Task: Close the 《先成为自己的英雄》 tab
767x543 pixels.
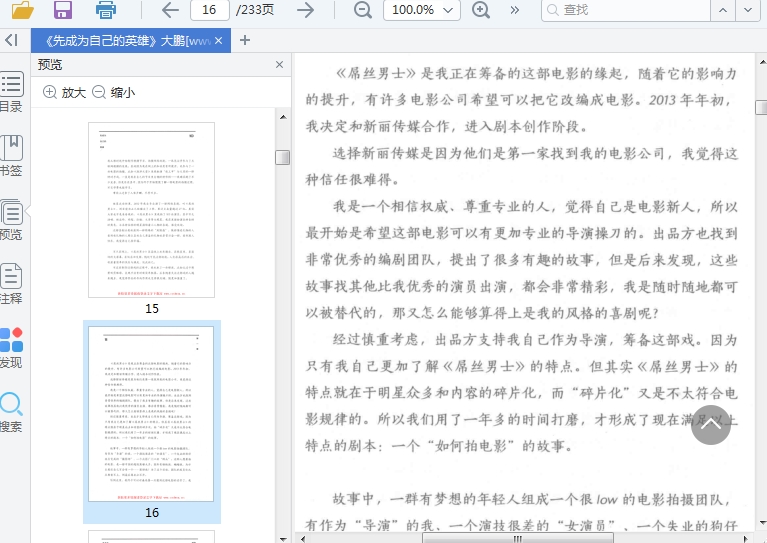Action: [219, 41]
